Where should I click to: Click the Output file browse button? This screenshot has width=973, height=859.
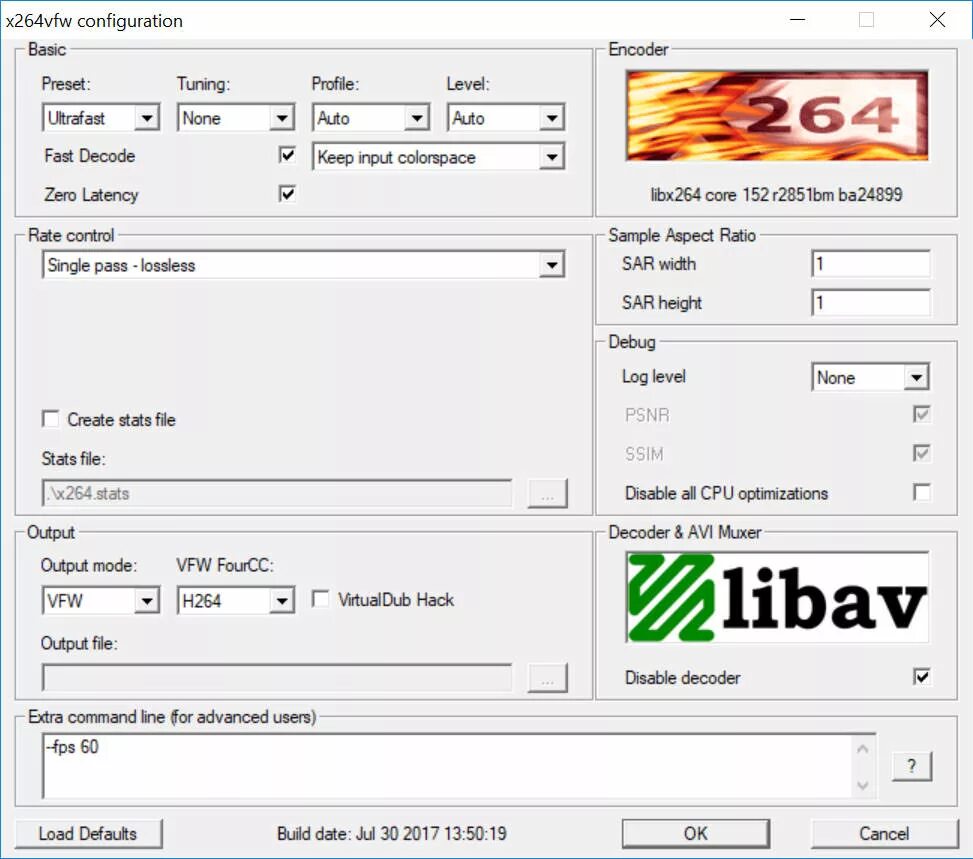click(x=547, y=677)
